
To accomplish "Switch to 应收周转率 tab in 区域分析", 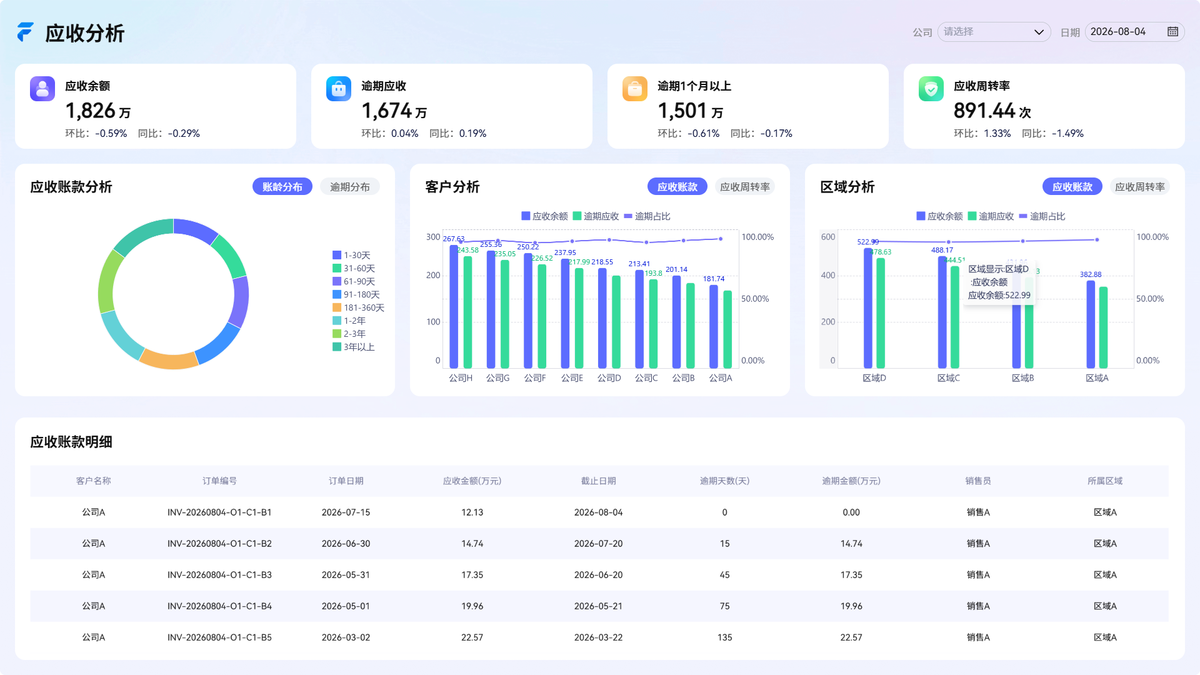I will coord(1140,187).
